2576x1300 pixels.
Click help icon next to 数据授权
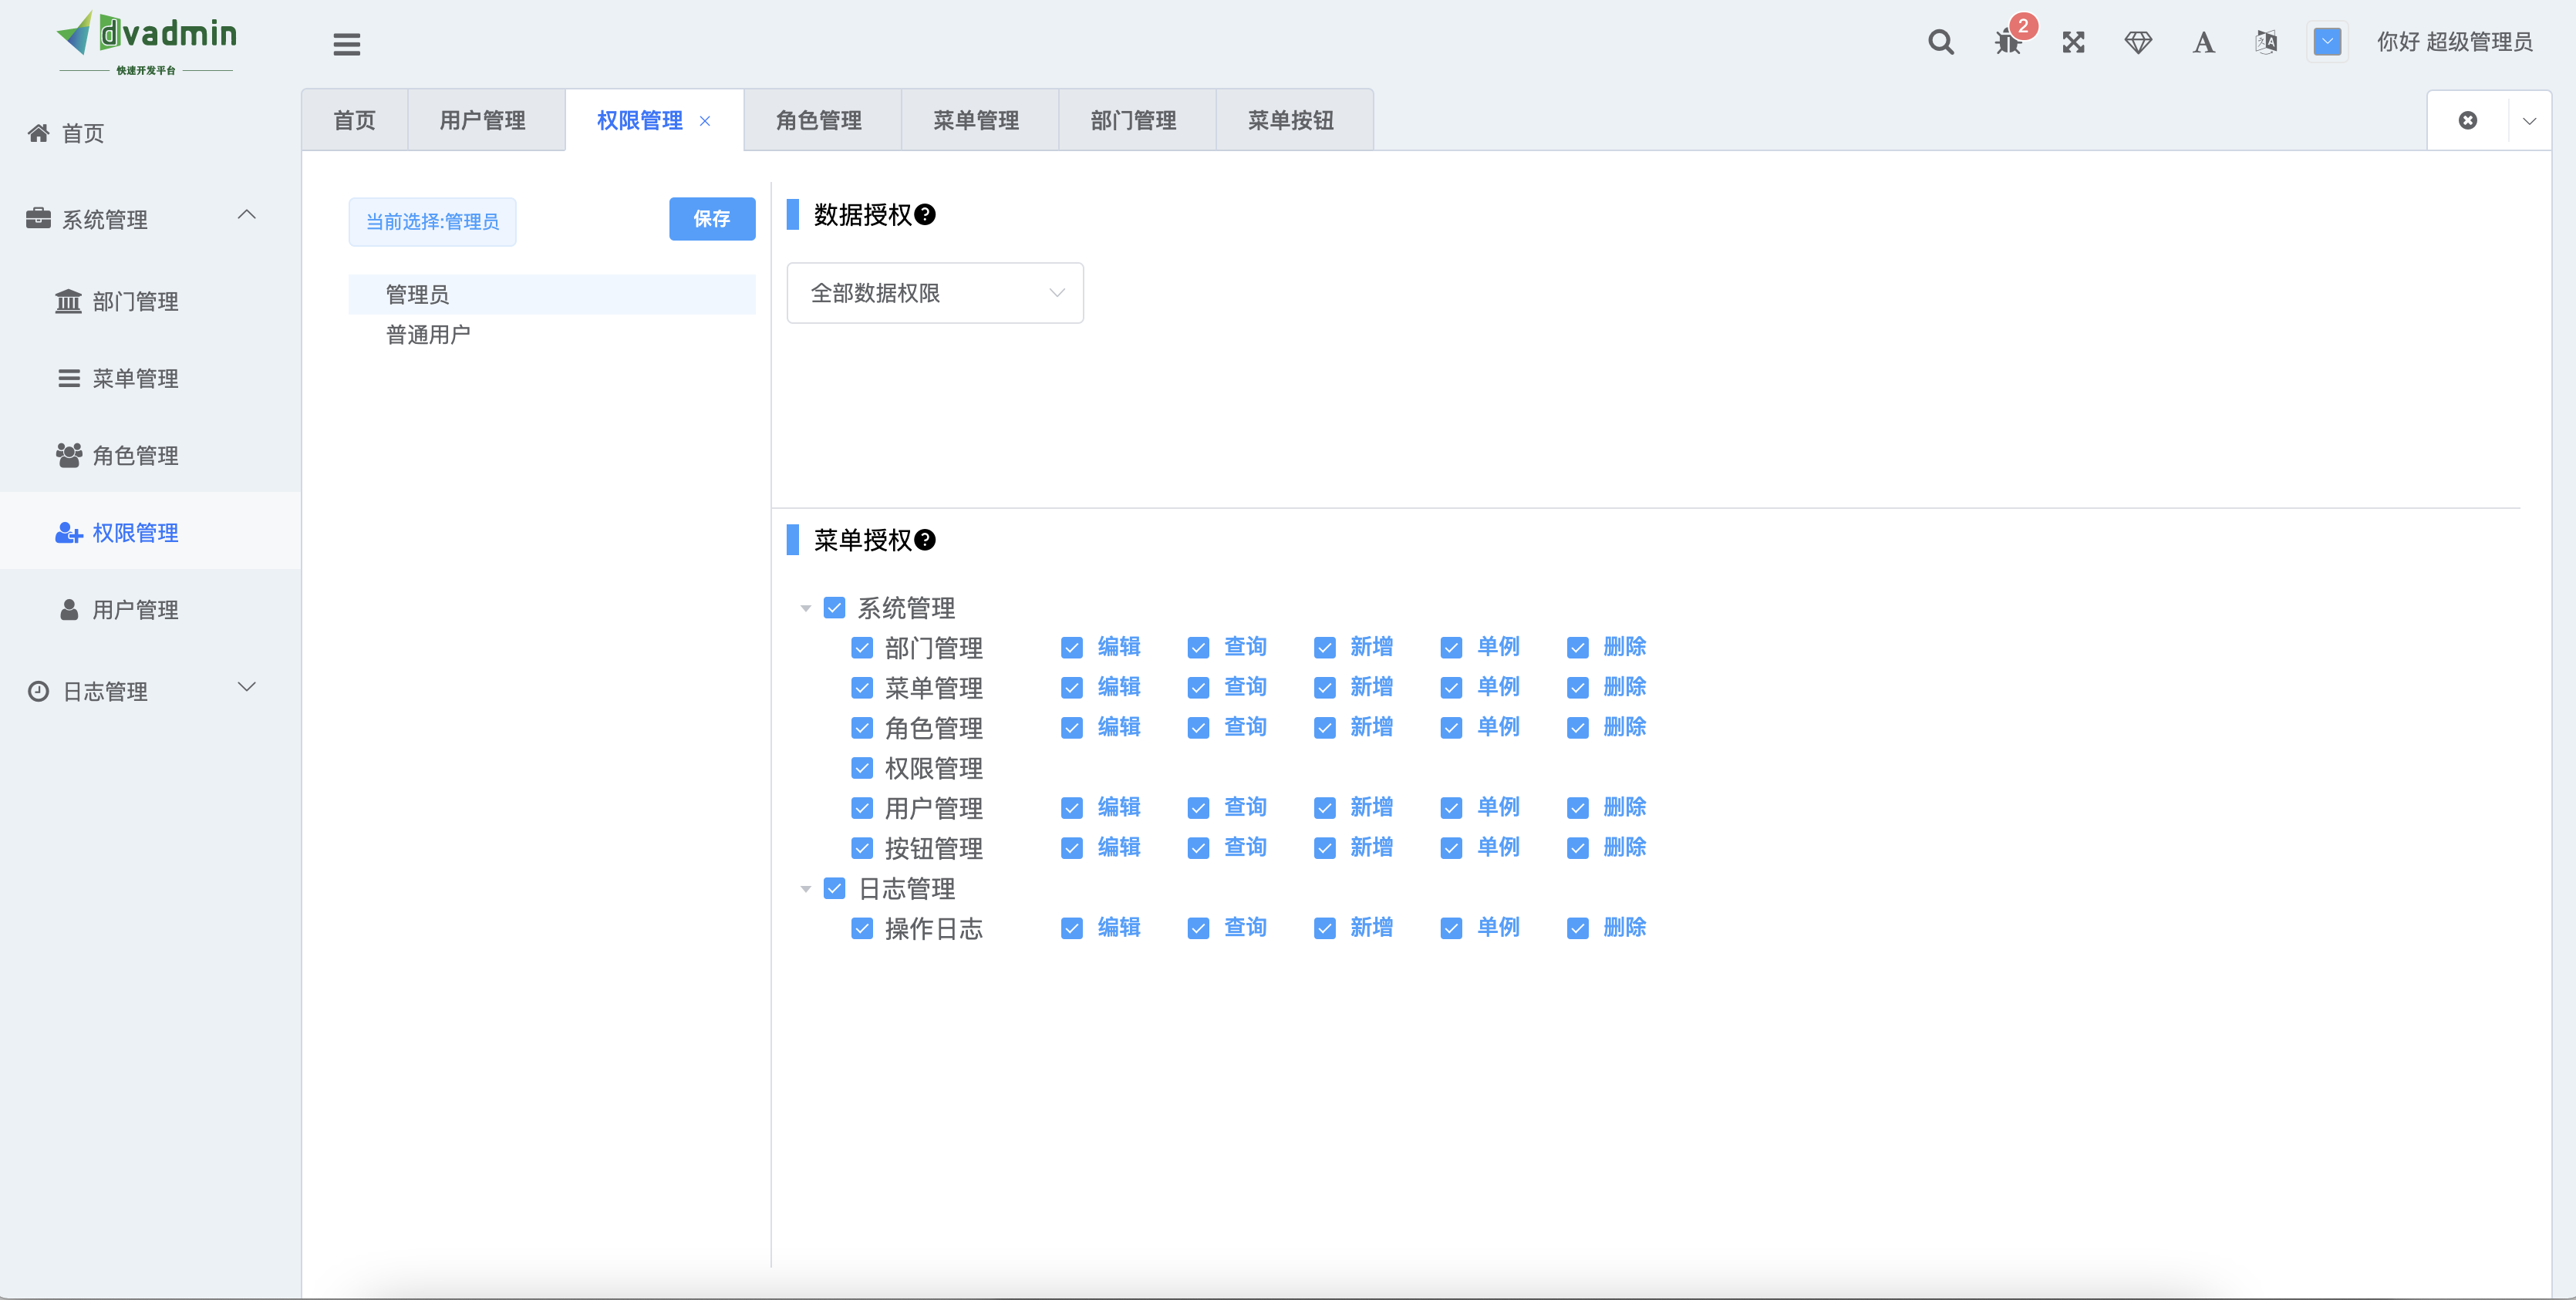(925, 214)
